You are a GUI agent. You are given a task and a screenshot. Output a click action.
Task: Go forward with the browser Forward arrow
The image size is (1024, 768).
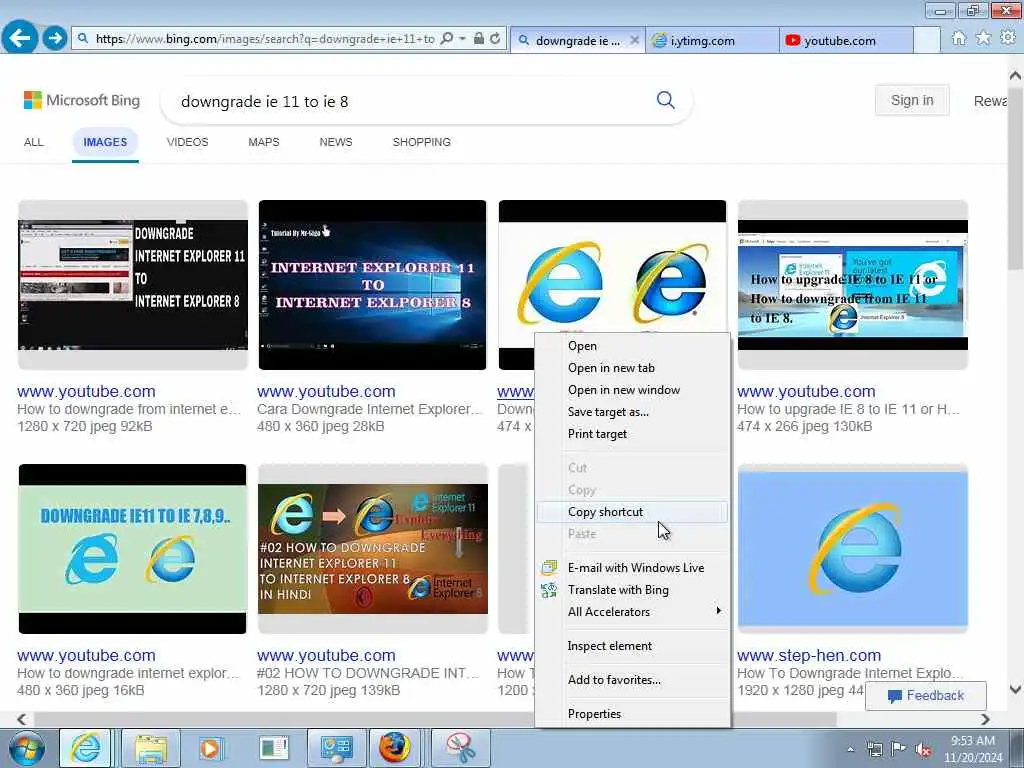click(55, 39)
